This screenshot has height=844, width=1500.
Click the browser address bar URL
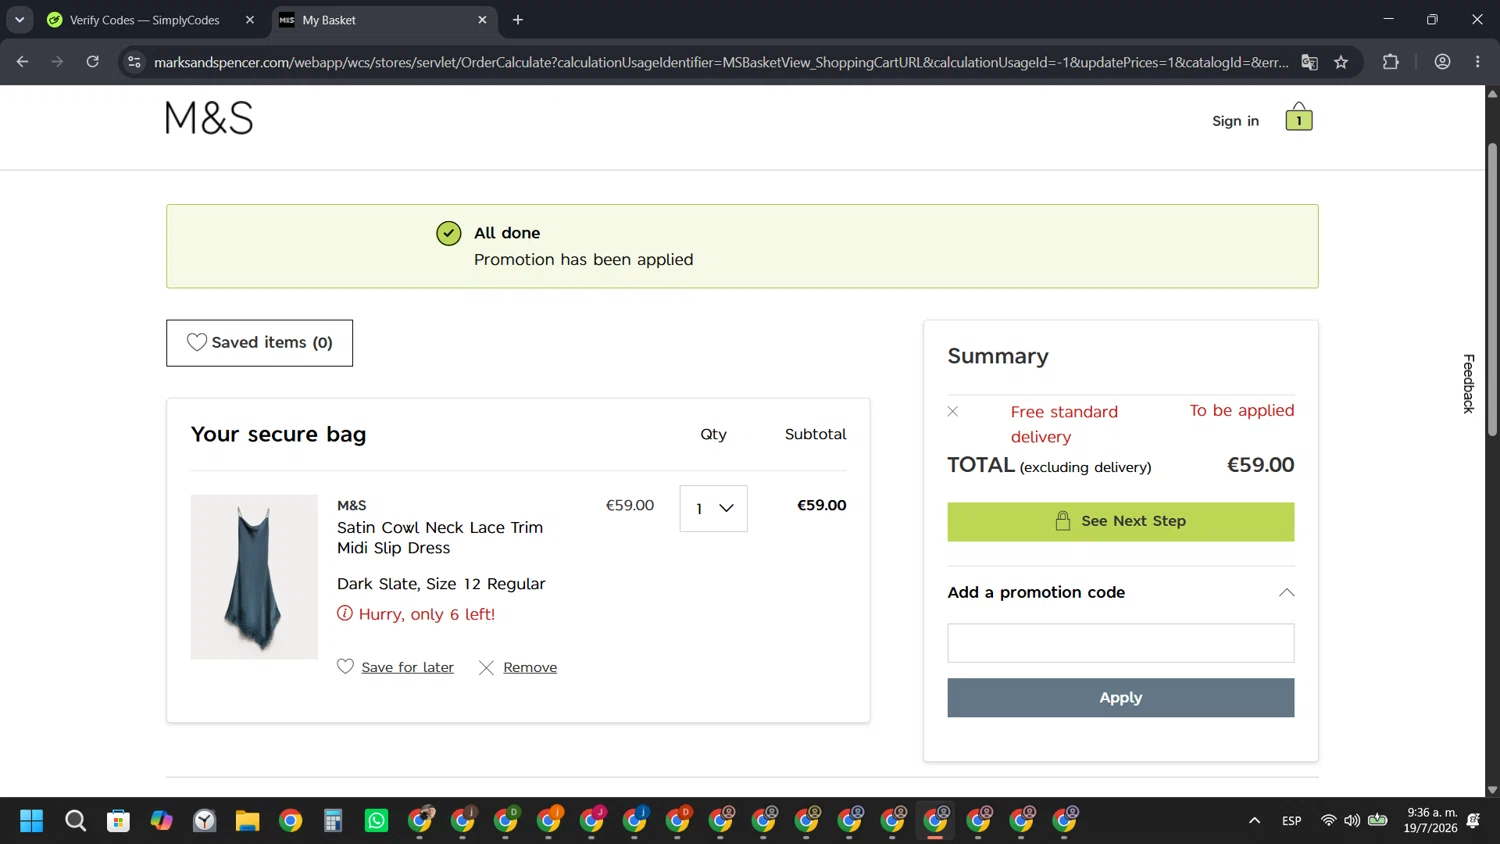click(x=720, y=62)
